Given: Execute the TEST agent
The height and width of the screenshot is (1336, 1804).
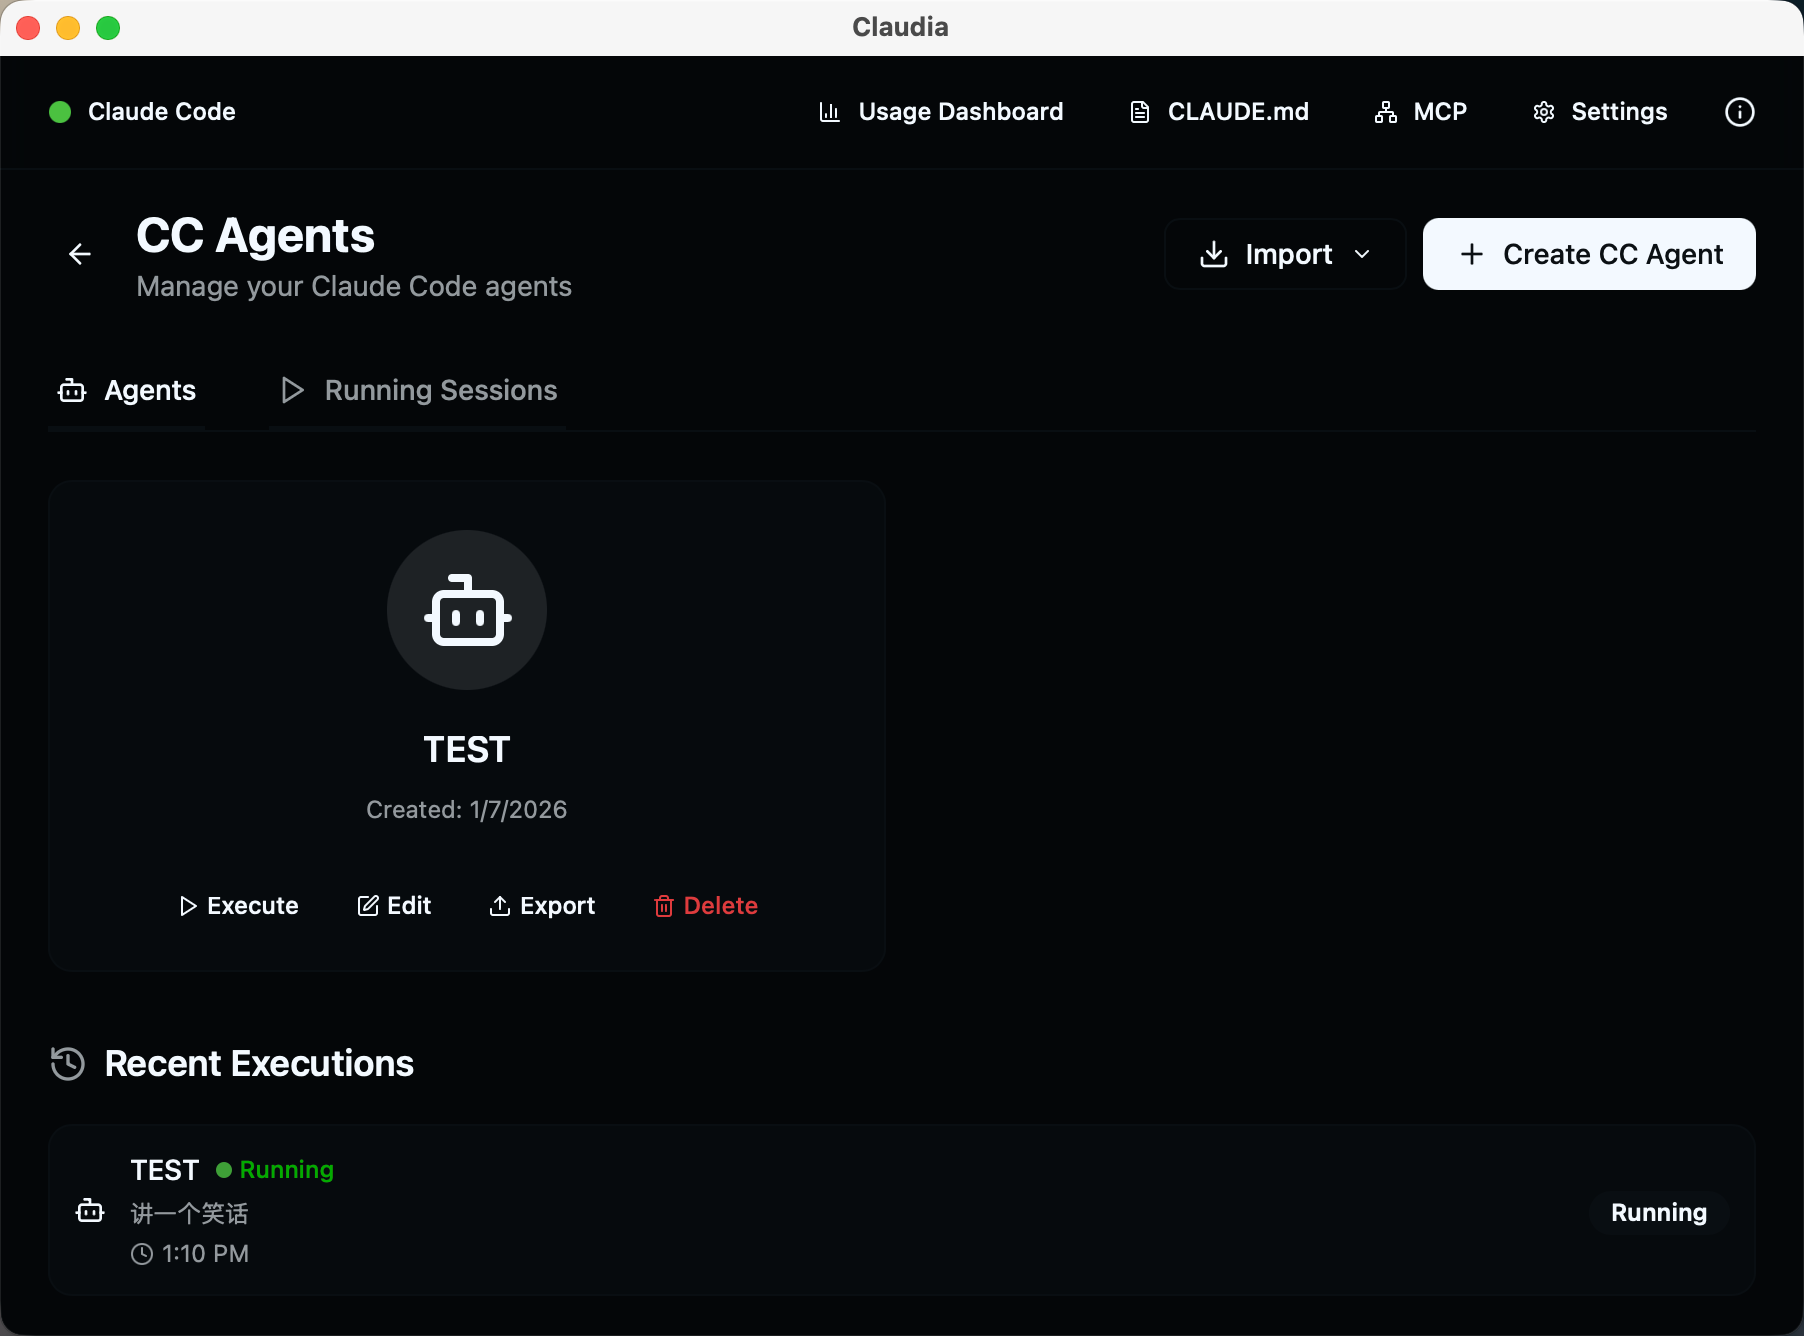Looking at the screenshot, I should point(238,906).
